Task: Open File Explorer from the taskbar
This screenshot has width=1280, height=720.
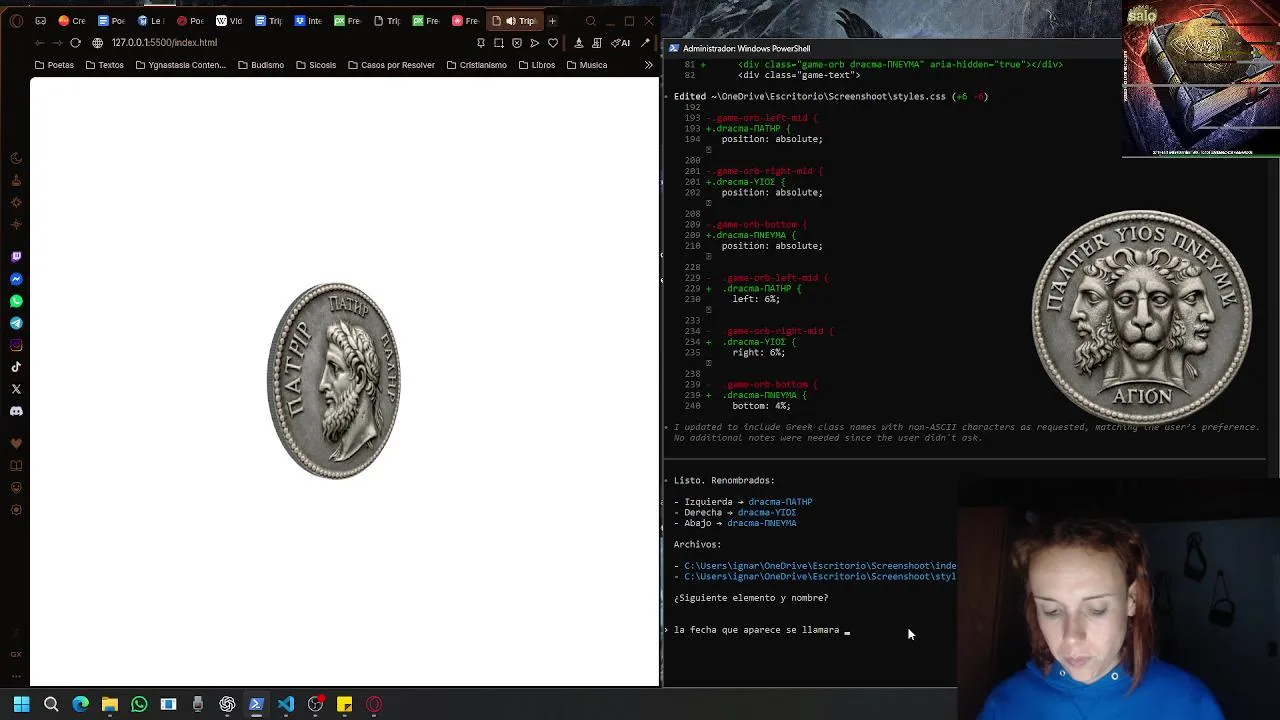Action: click(110, 704)
